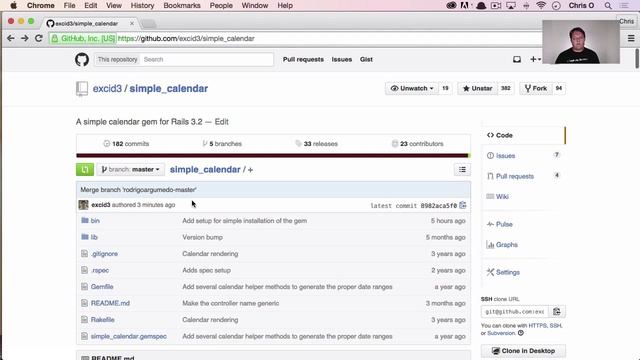640x360 pixels.
Task: Click the green compare branches button
Action: pyautogui.click(x=85, y=169)
